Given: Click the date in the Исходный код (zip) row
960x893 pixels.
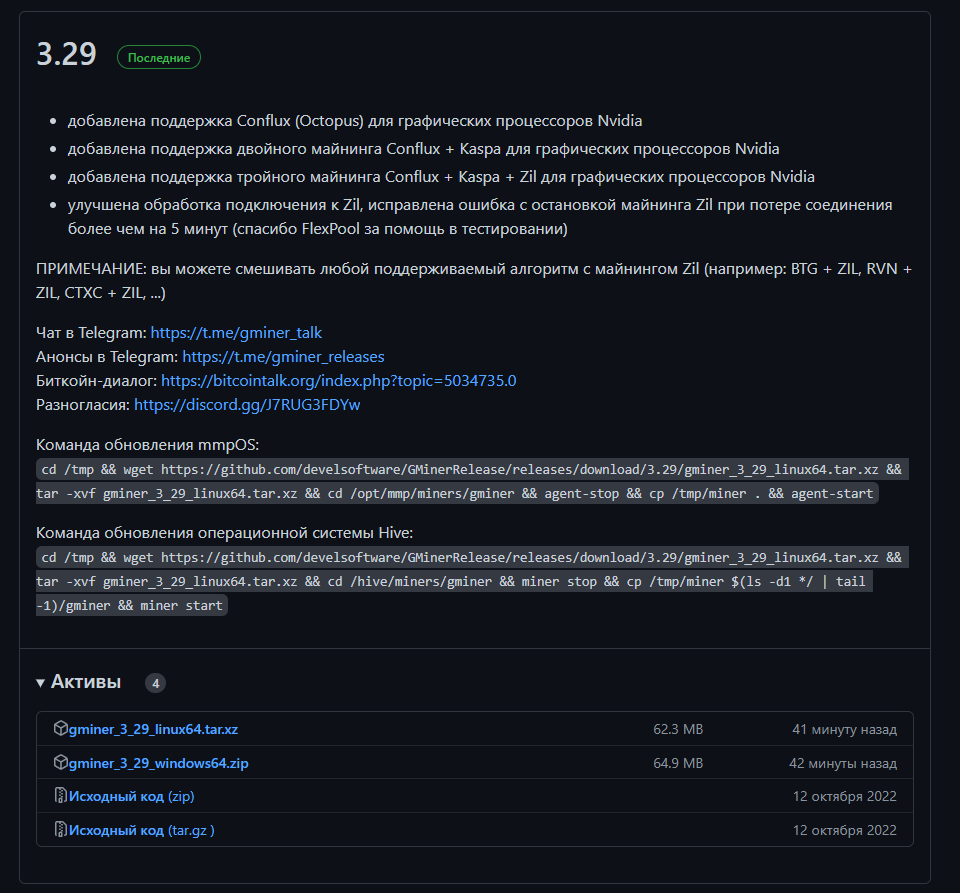Looking at the screenshot, I should [x=844, y=796].
